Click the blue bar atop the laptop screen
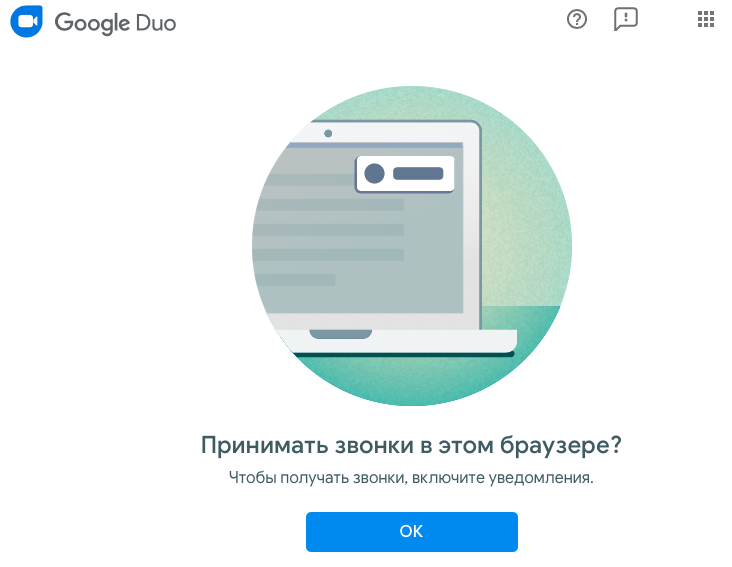This screenshot has width=732, height=567. click(x=375, y=145)
